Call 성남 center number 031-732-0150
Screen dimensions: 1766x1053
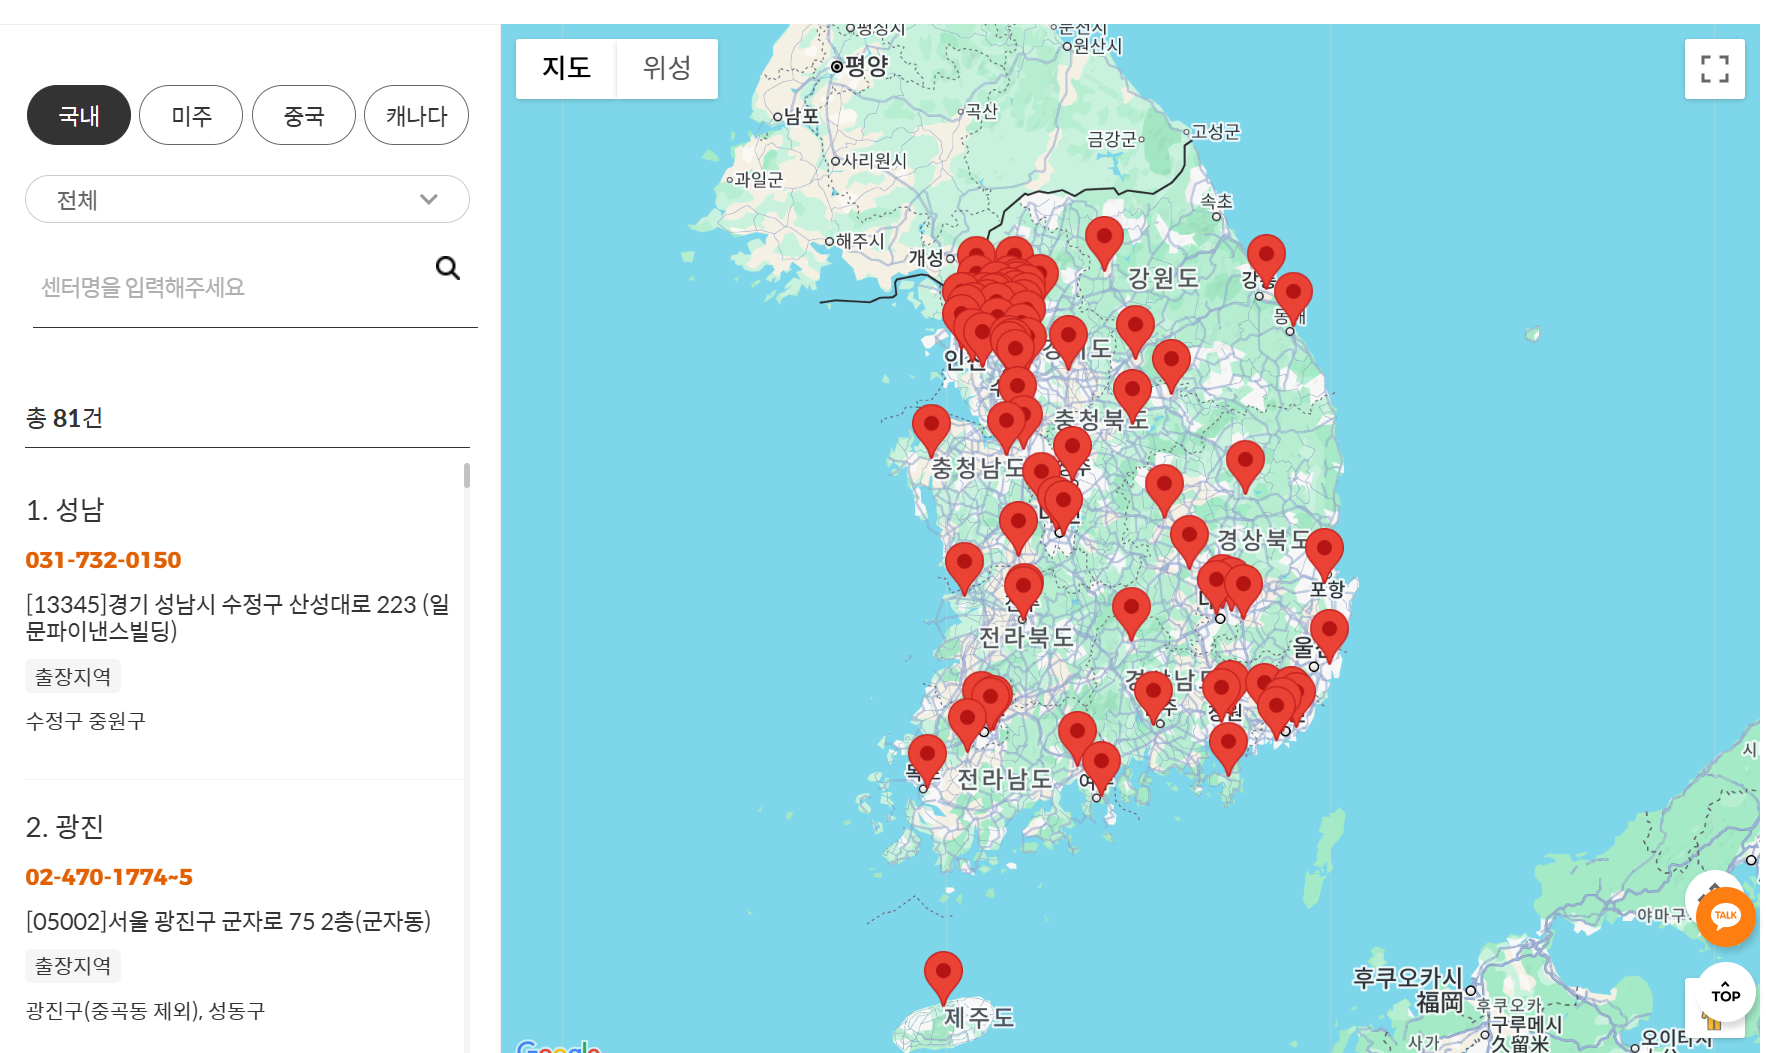pos(103,560)
